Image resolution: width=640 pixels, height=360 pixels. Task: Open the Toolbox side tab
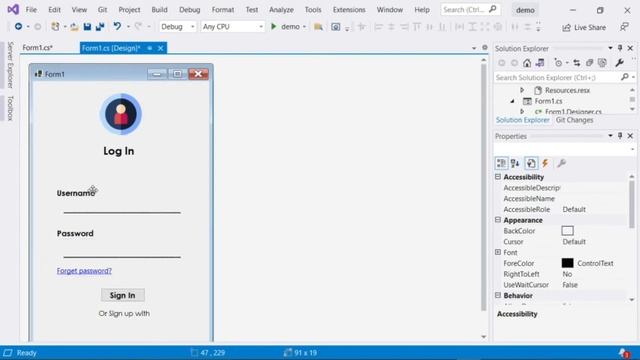[10, 108]
